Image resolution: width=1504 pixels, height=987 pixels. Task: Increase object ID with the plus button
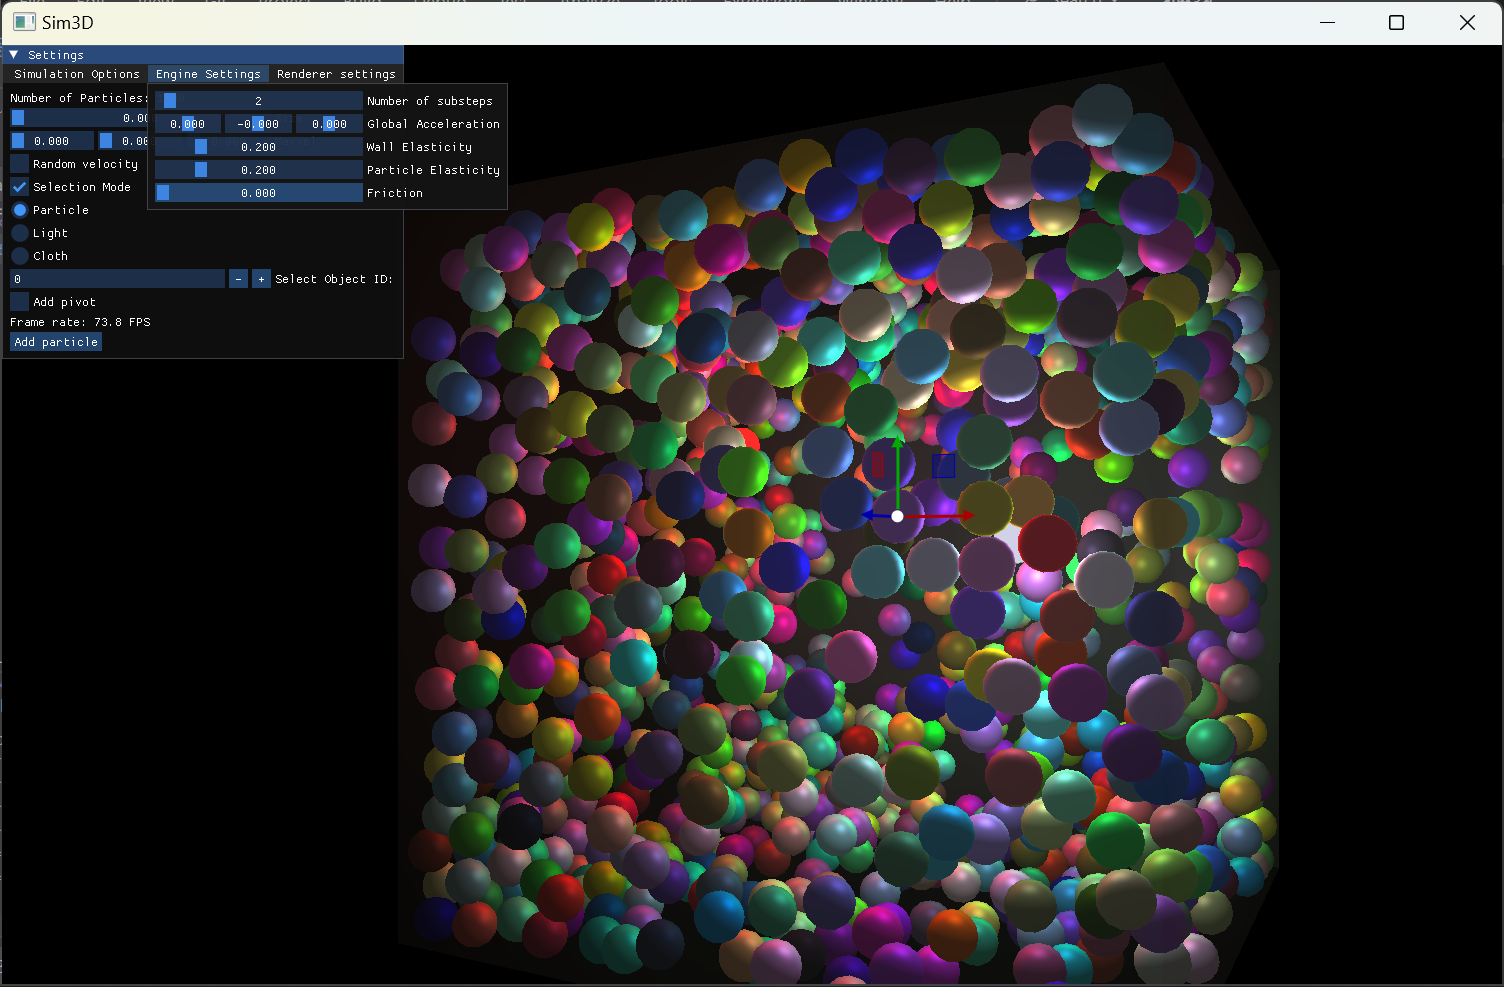coord(261,279)
